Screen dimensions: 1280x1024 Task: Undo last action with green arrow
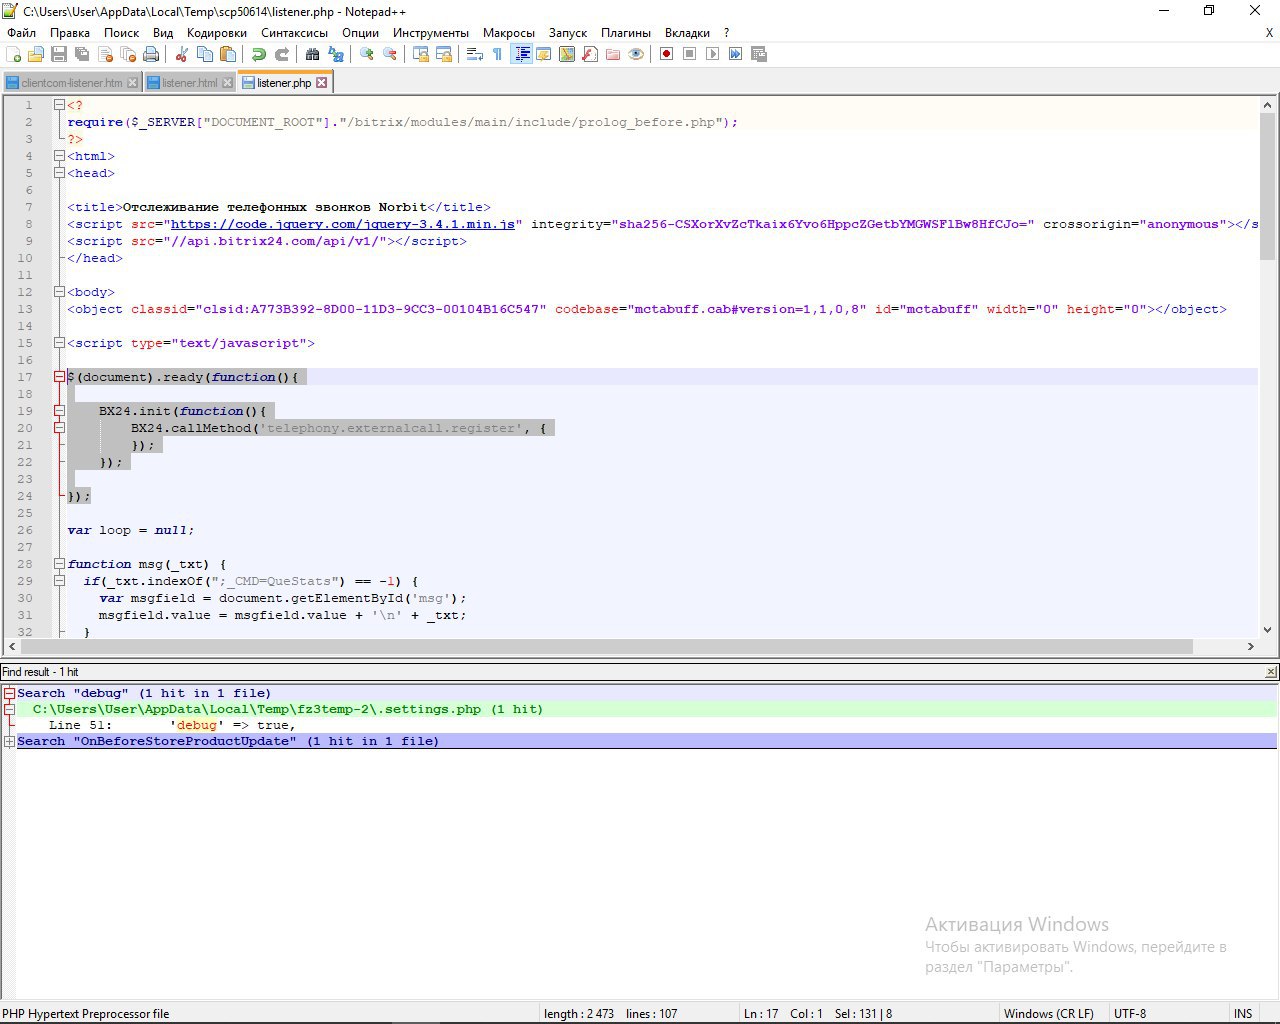[x=259, y=54]
